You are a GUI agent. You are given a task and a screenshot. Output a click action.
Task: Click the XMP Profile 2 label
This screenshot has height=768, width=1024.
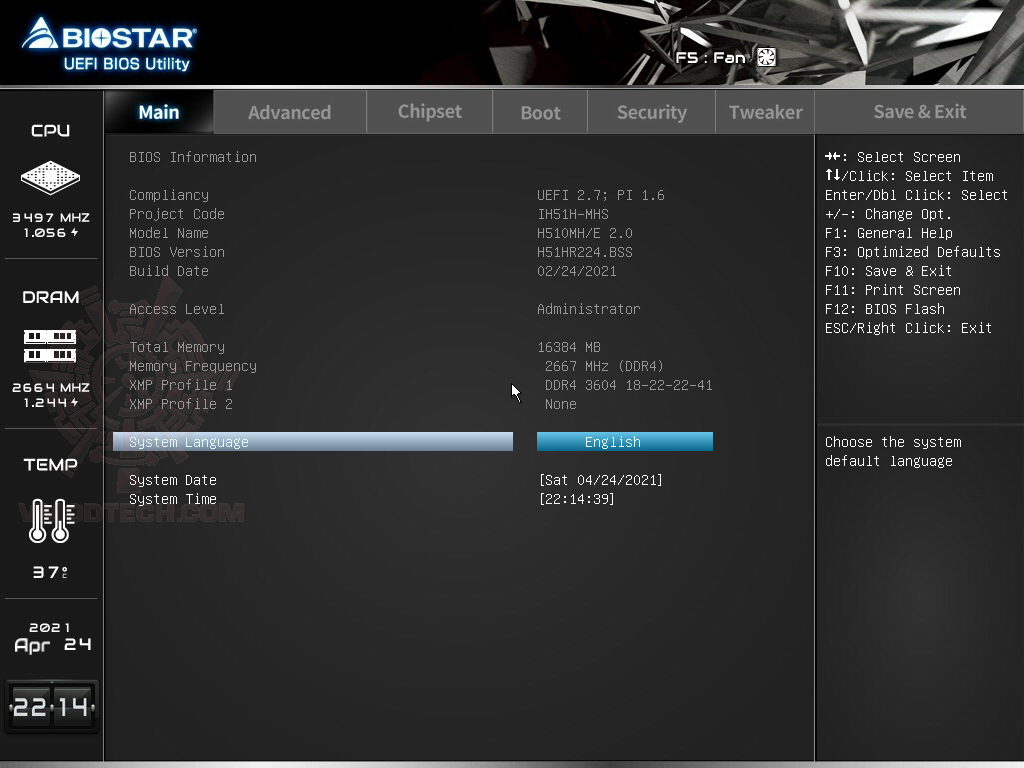(180, 404)
